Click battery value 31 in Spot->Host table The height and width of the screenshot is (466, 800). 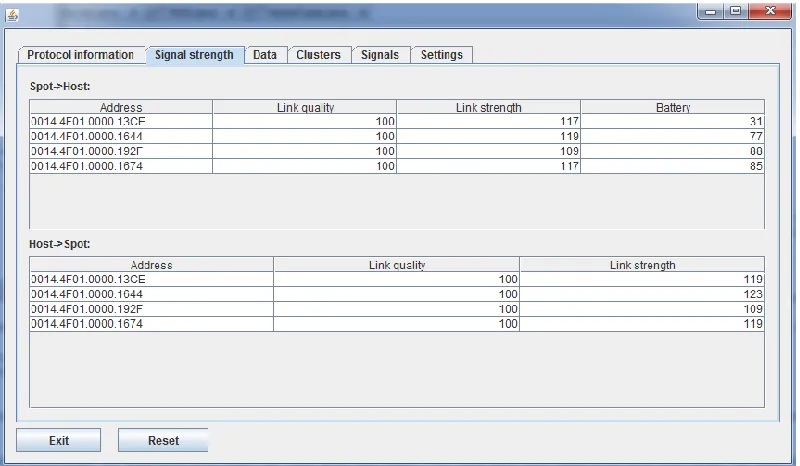[673, 121]
